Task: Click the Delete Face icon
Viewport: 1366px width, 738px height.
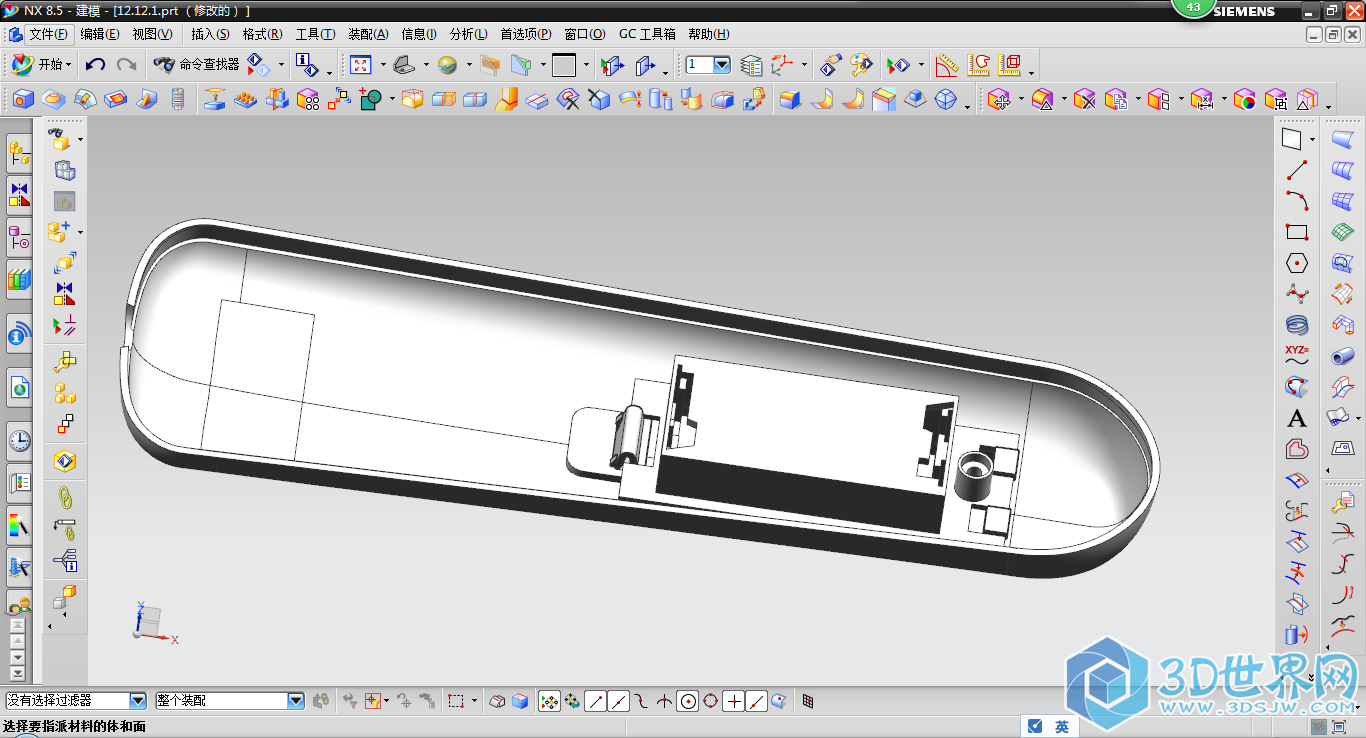Action: [x=1084, y=99]
